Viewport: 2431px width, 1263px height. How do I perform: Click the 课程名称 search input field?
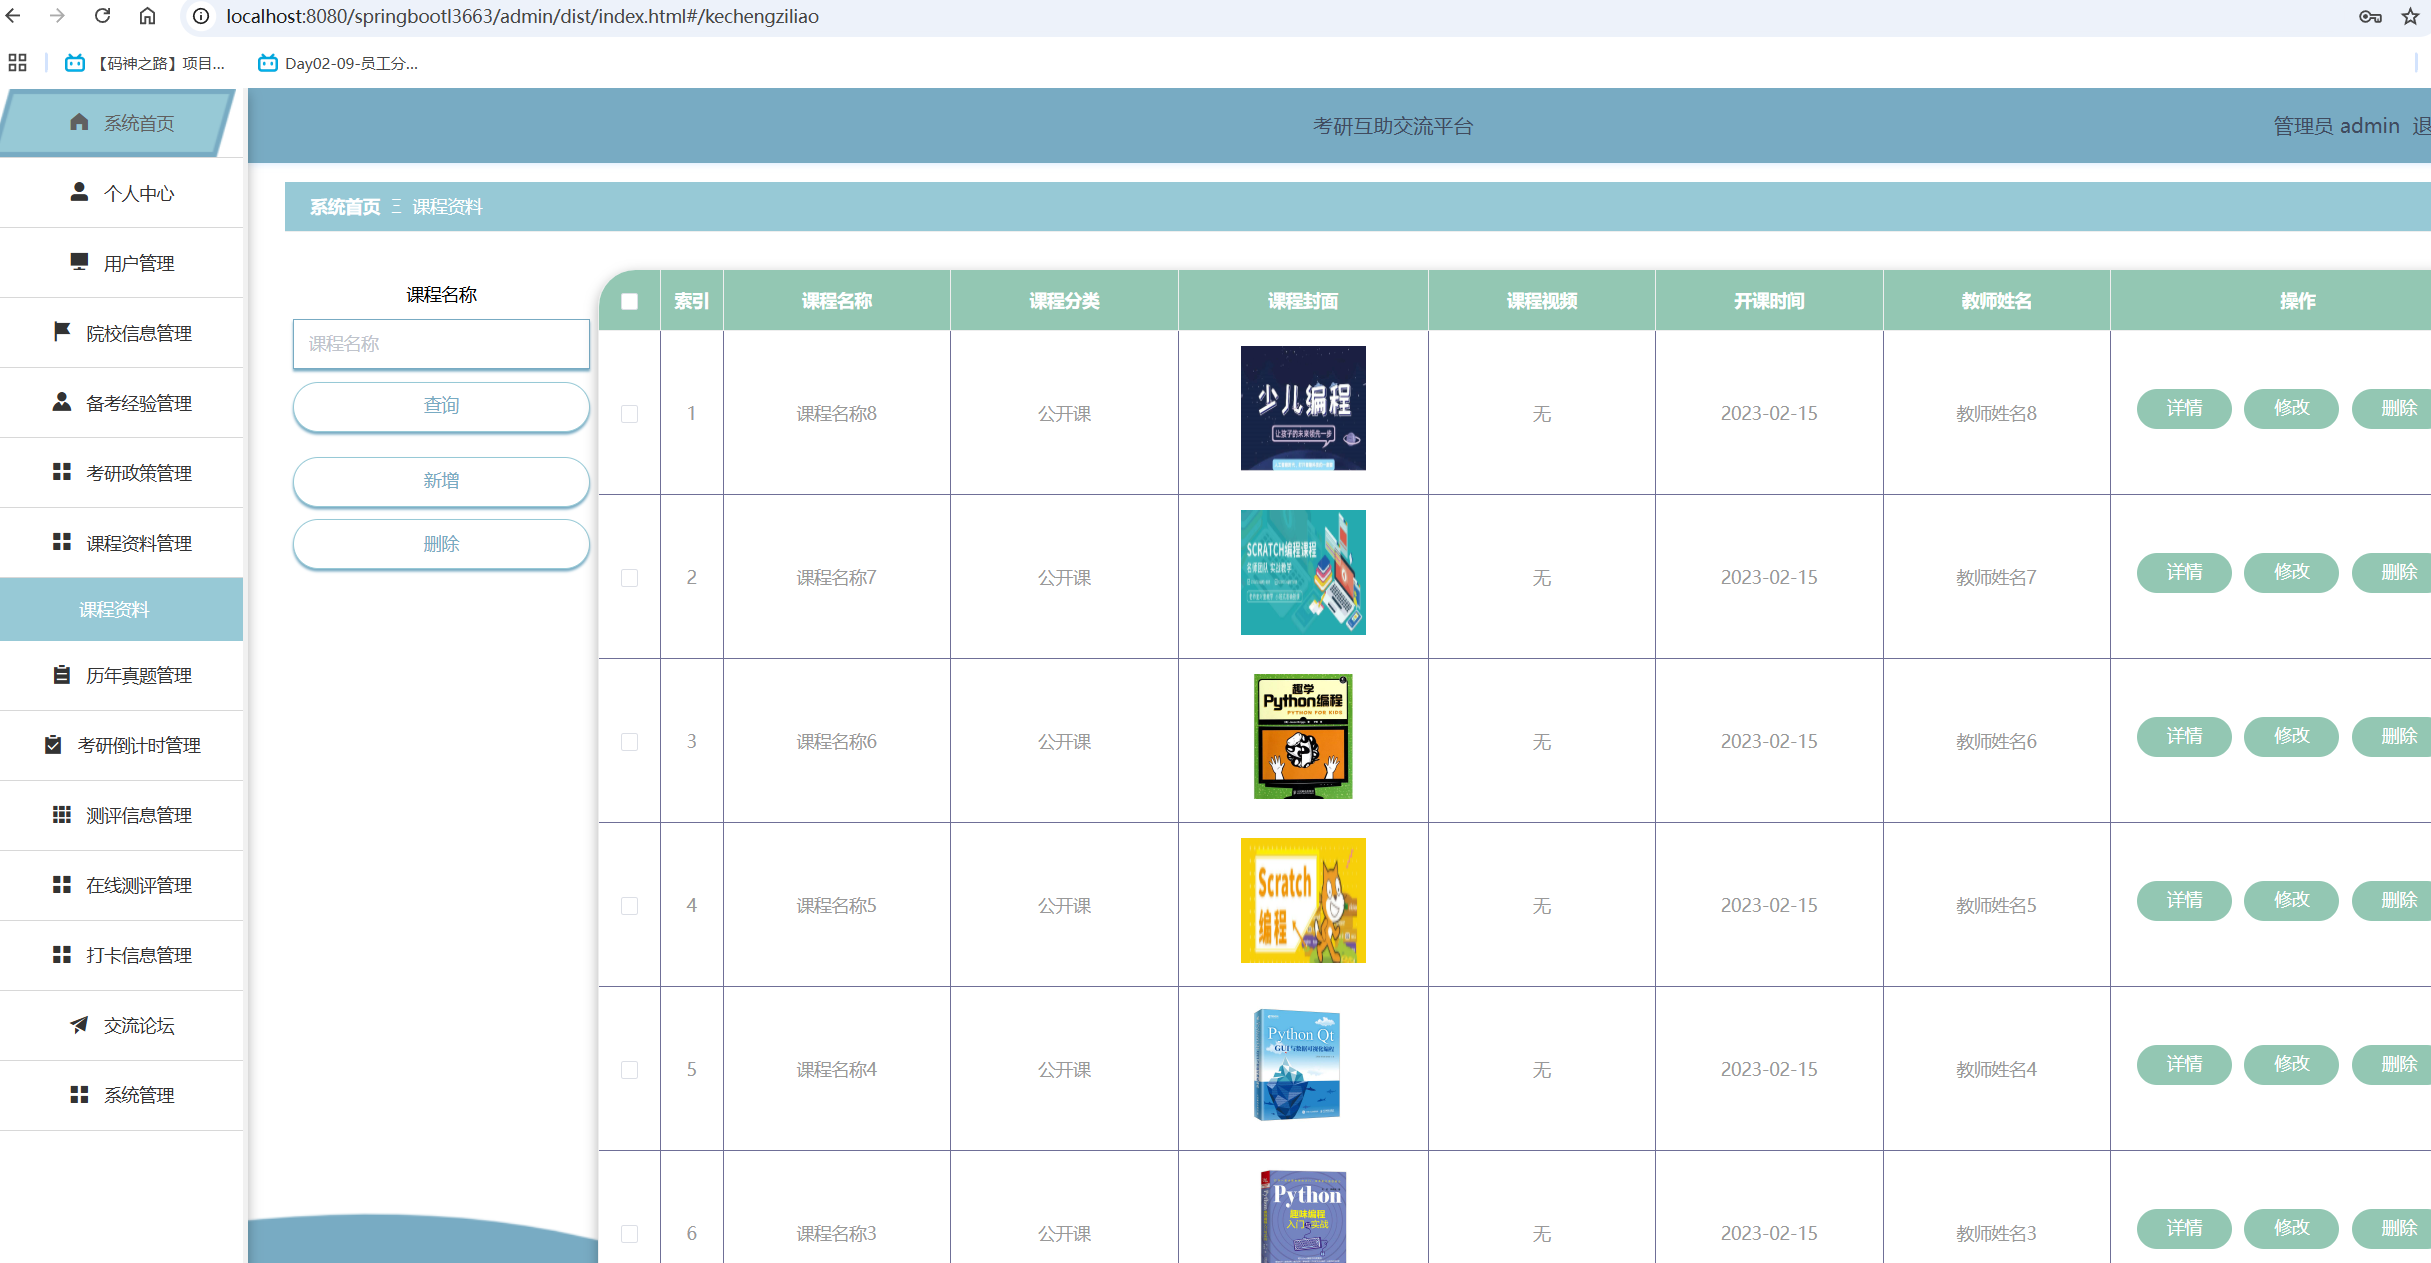(x=441, y=344)
